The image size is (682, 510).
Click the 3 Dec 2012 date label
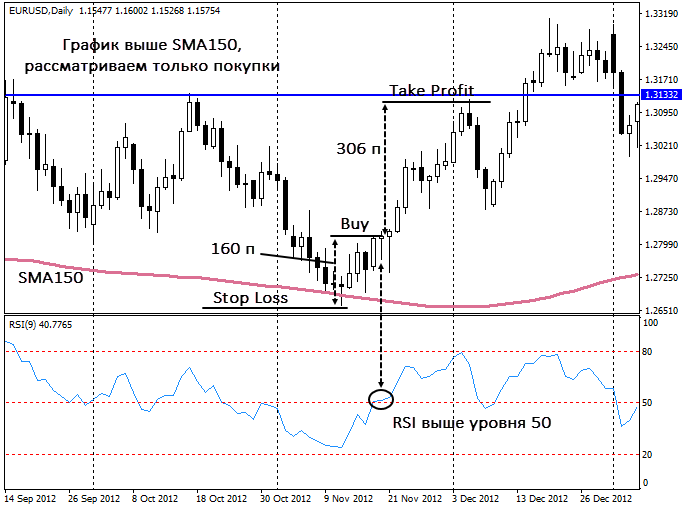pos(476,499)
